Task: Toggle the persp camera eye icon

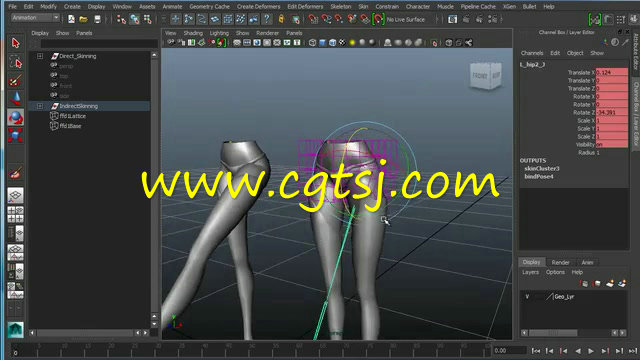Action: [54, 66]
